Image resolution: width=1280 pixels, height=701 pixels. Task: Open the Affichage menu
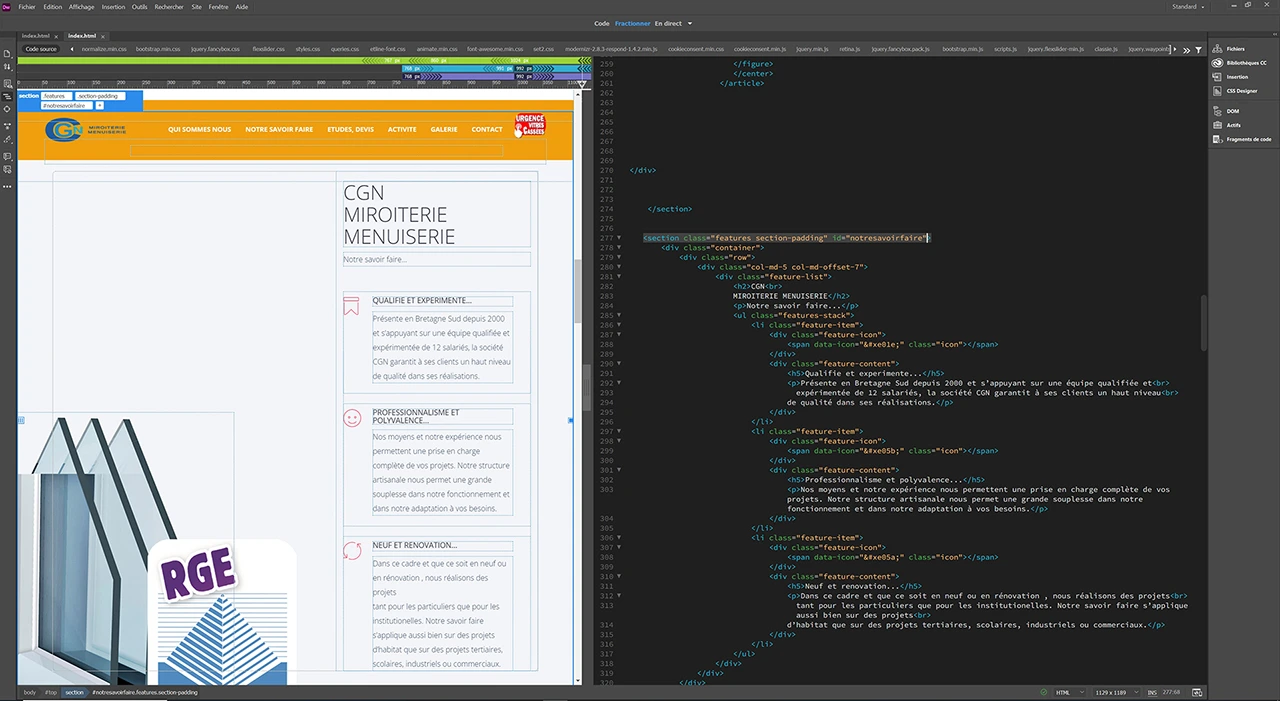[x=82, y=6]
